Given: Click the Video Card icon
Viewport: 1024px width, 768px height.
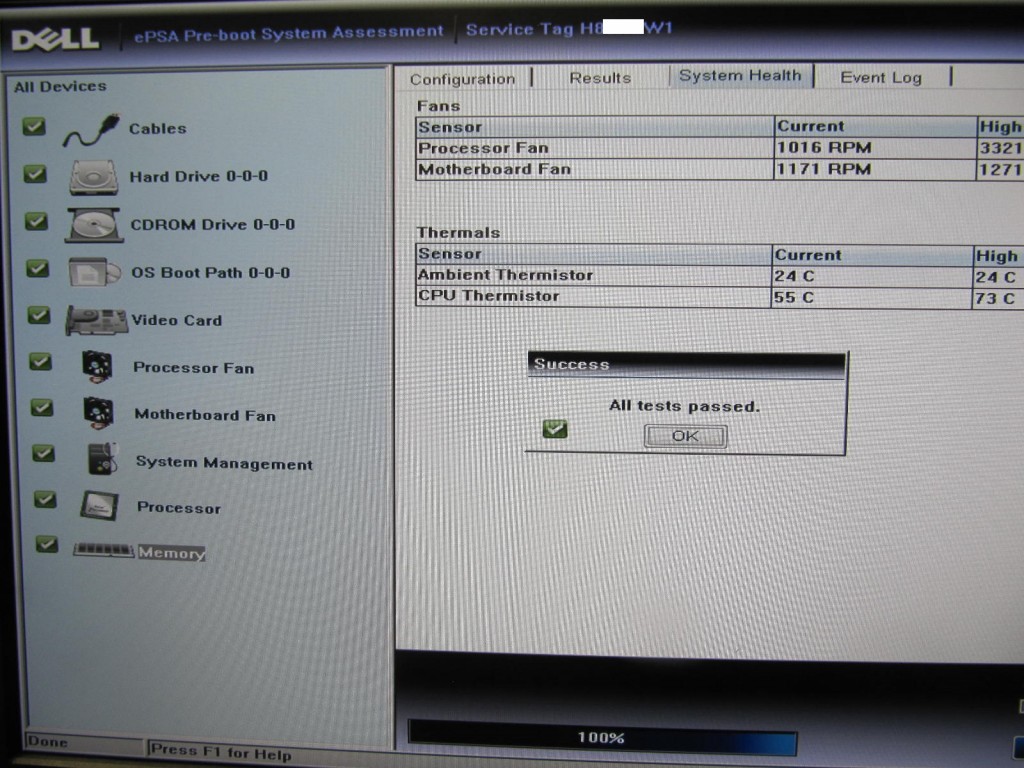Looking at the screenshot, I should [x=97, y=321].
